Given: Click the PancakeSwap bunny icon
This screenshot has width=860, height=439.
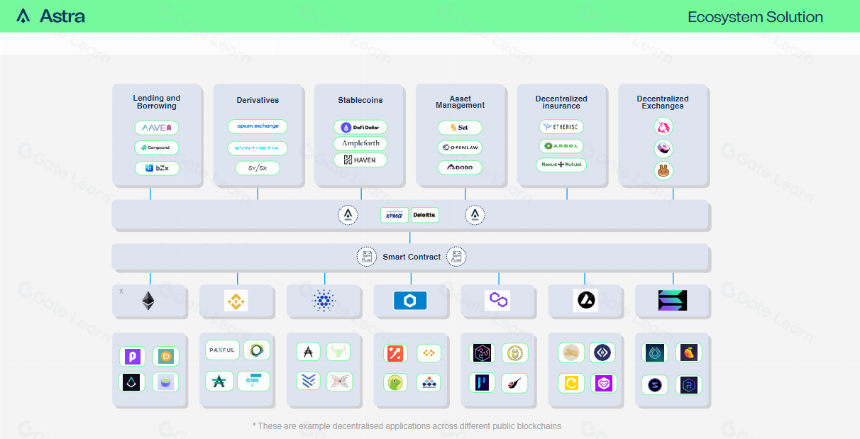Looking at the screenshot, I should (x=664, y=171).
